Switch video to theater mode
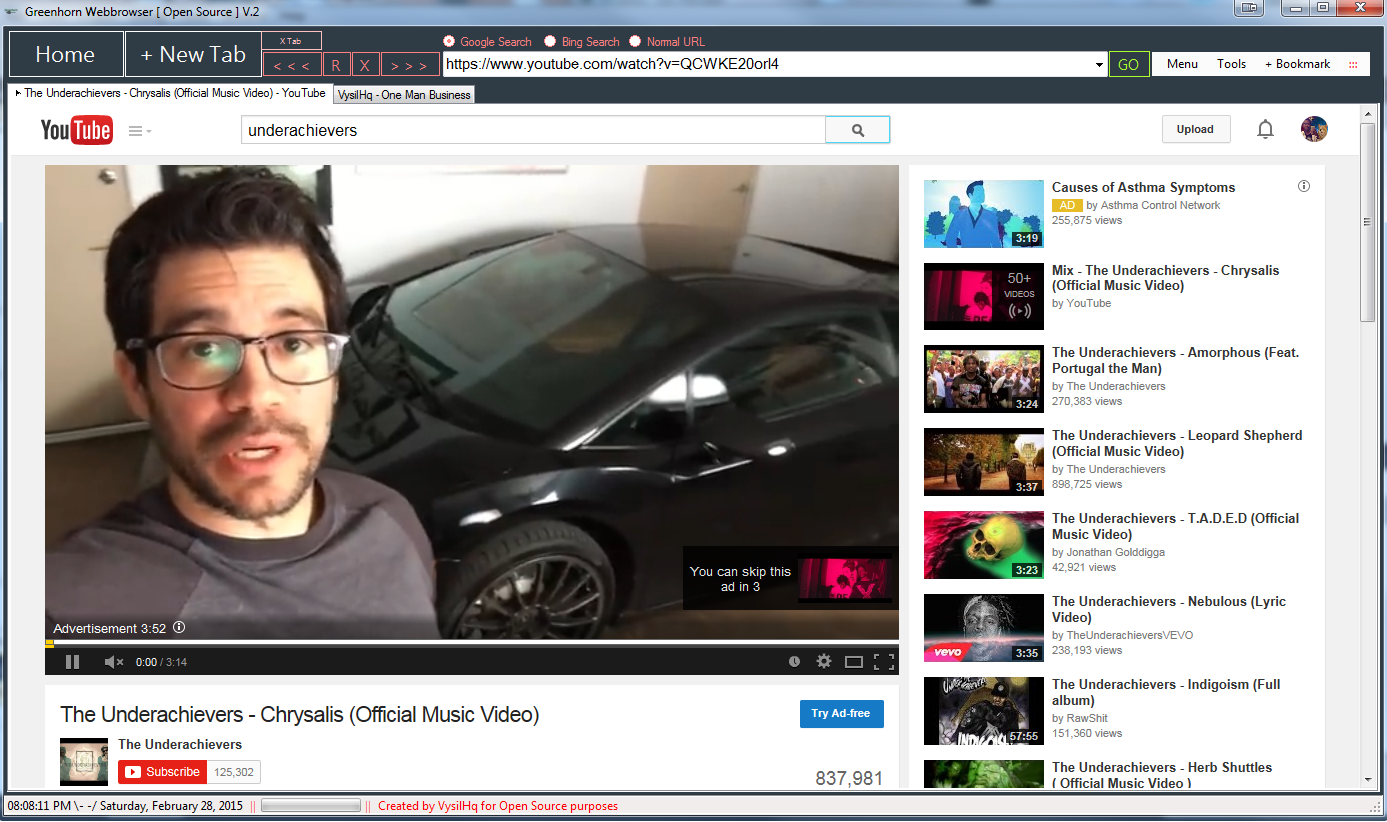 [853, 661]
